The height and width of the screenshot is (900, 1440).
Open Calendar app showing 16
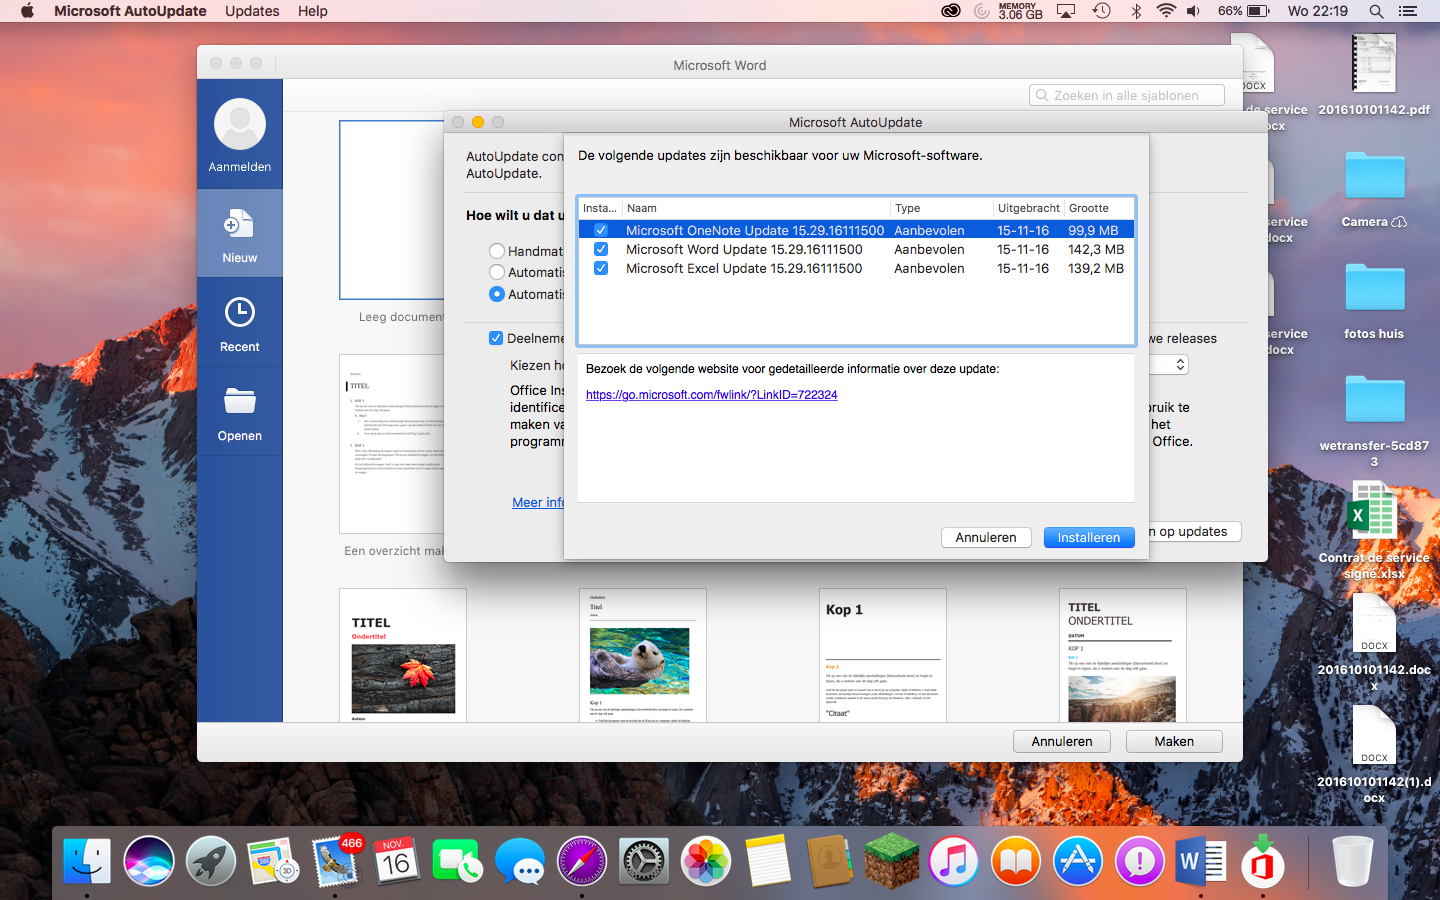pyautogui.click(x=397, y=860)
